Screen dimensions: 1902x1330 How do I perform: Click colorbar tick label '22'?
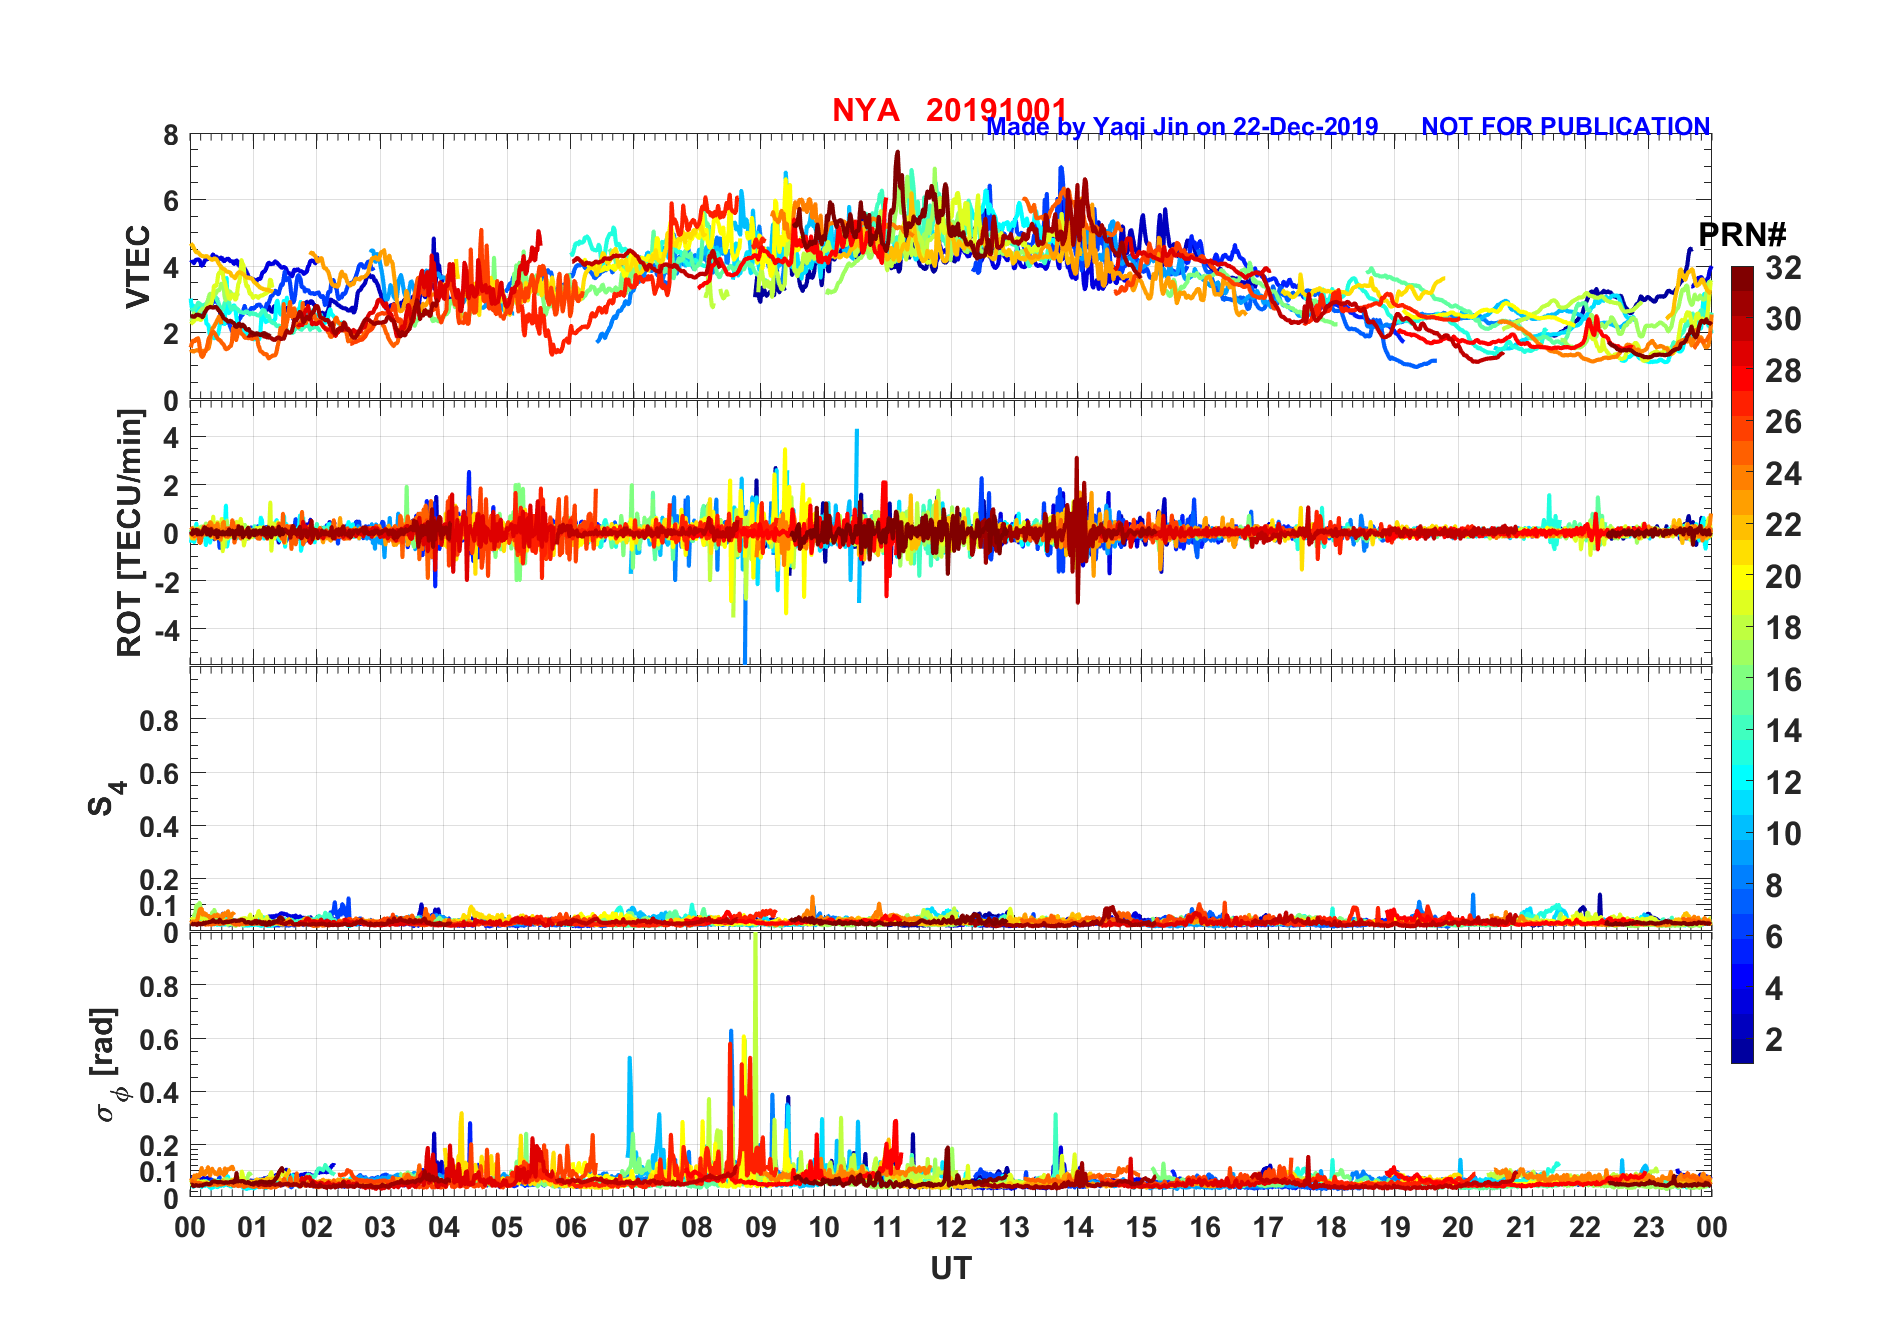[1783, 525]
